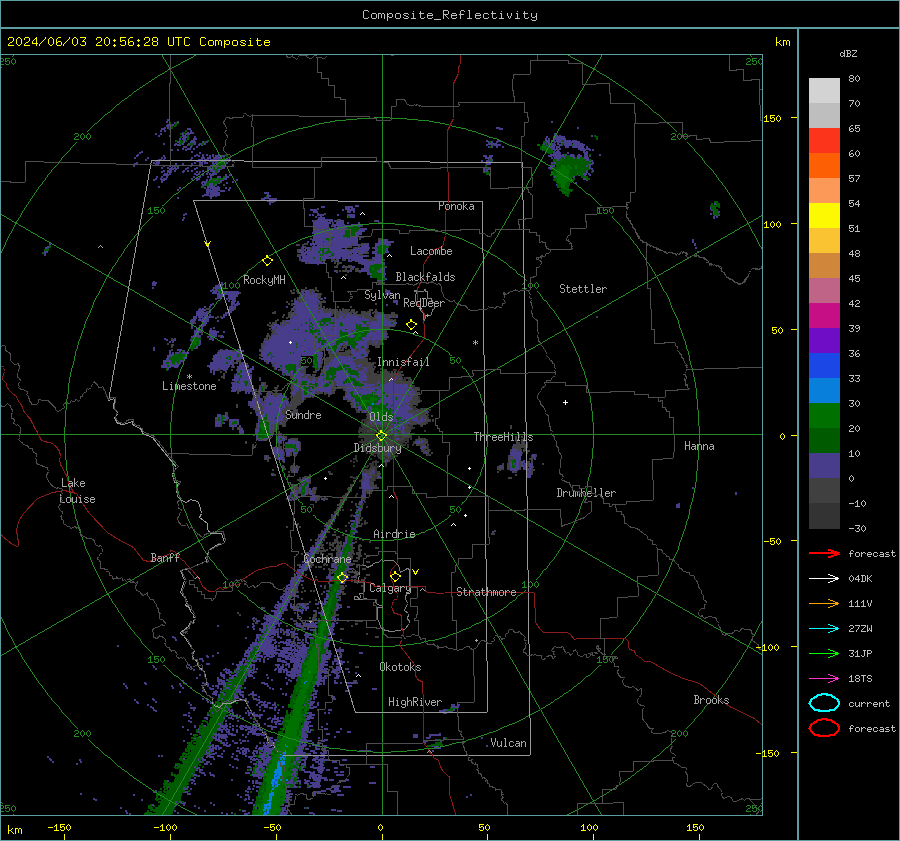Click the yellow diamond marker above Calgary
Image resolution: width=900 pixels, height=841 pixels.
point(395,576)
